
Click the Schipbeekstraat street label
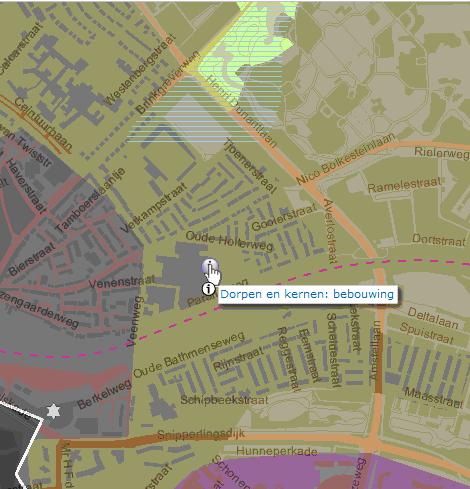224,400
